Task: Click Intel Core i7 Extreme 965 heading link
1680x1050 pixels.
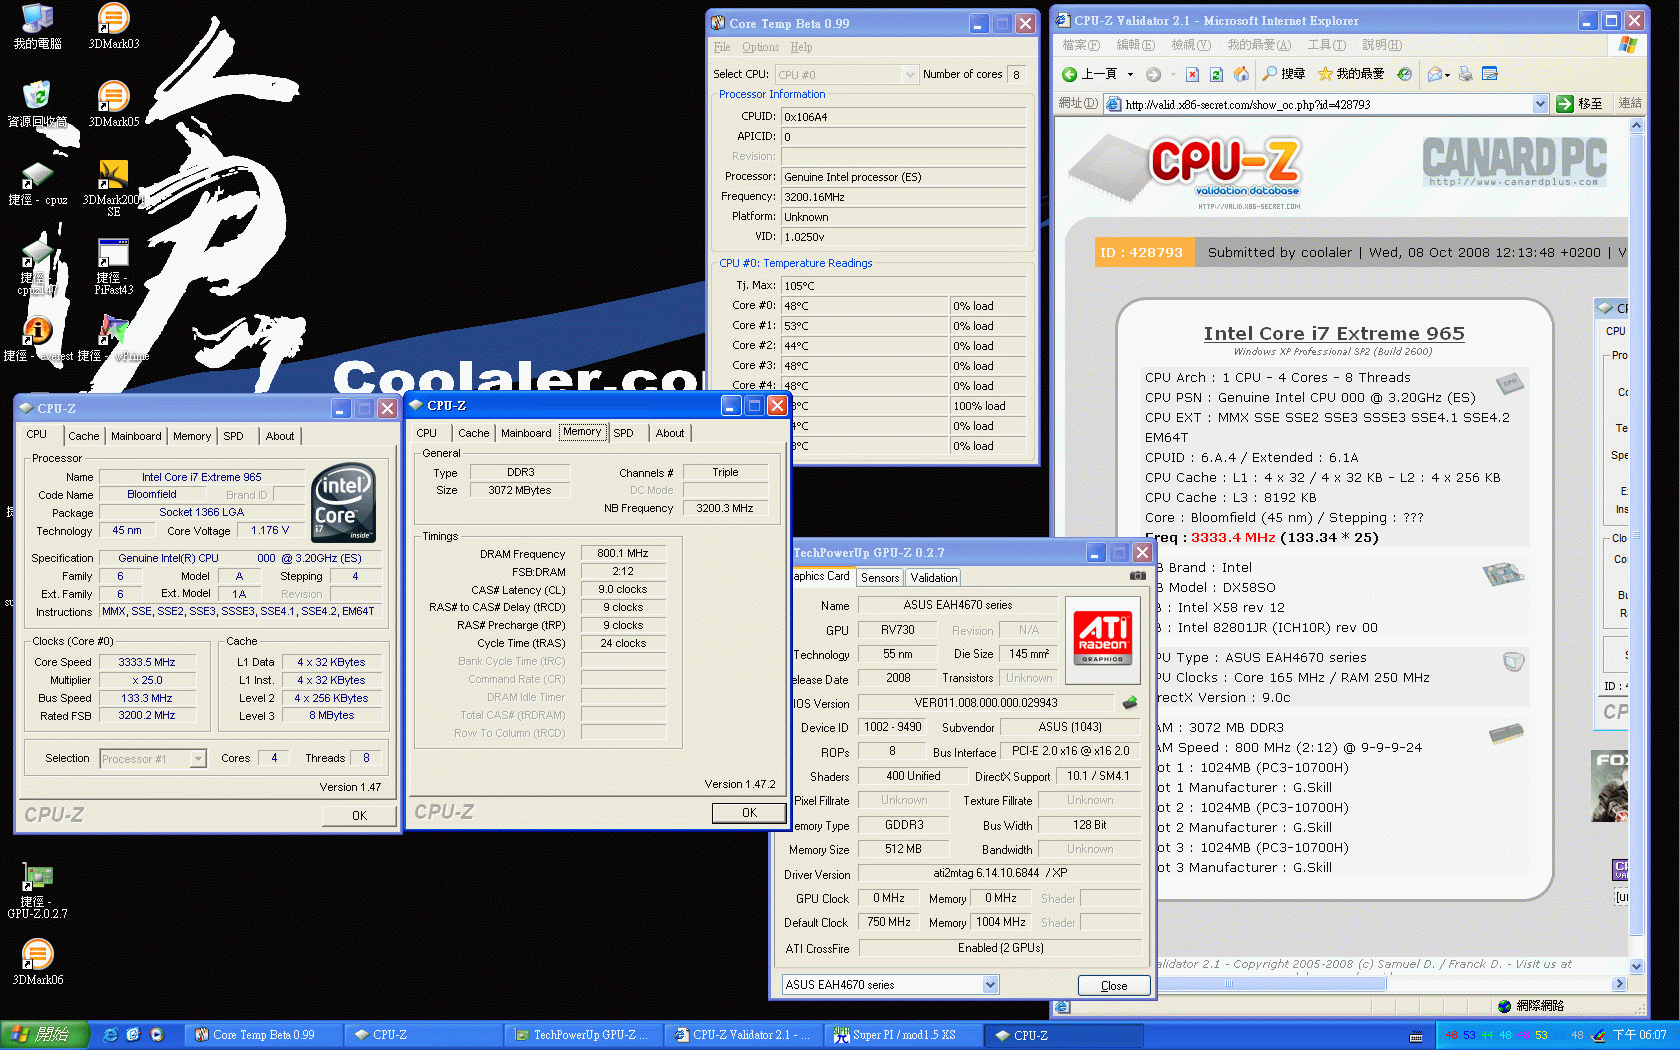Action: [x=1334, y=334]
